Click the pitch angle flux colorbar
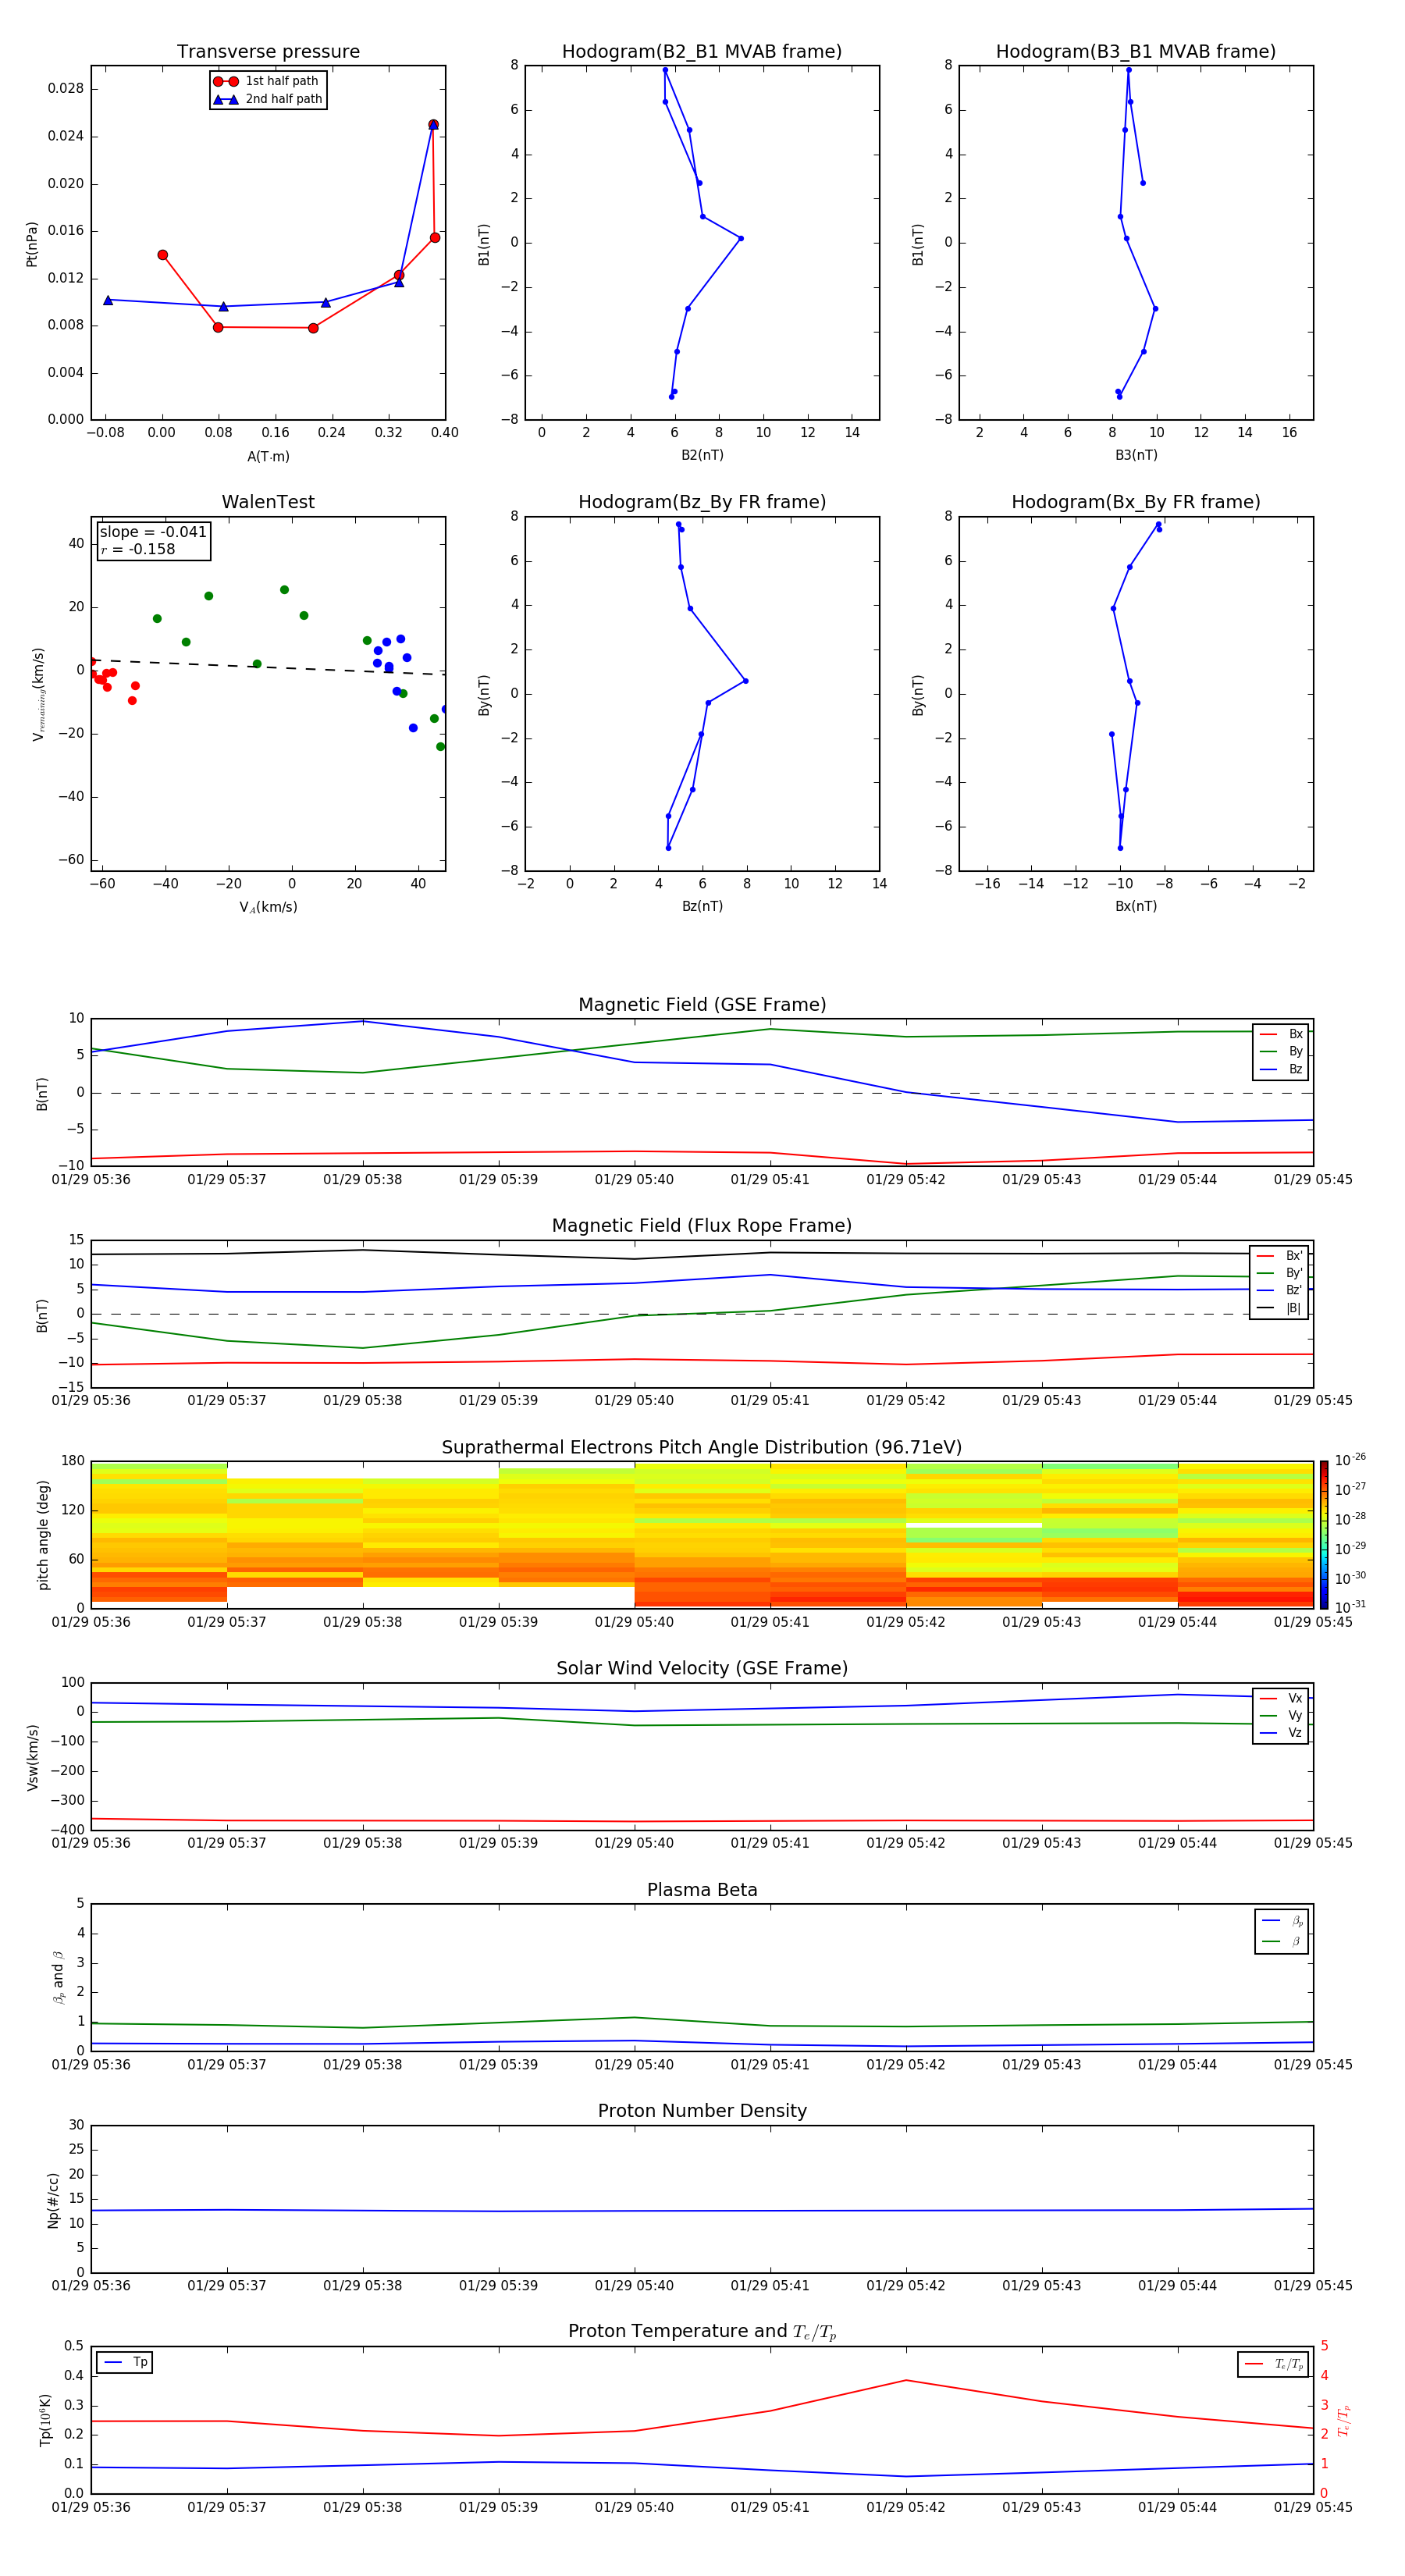 click(x=1324, y=1534)
